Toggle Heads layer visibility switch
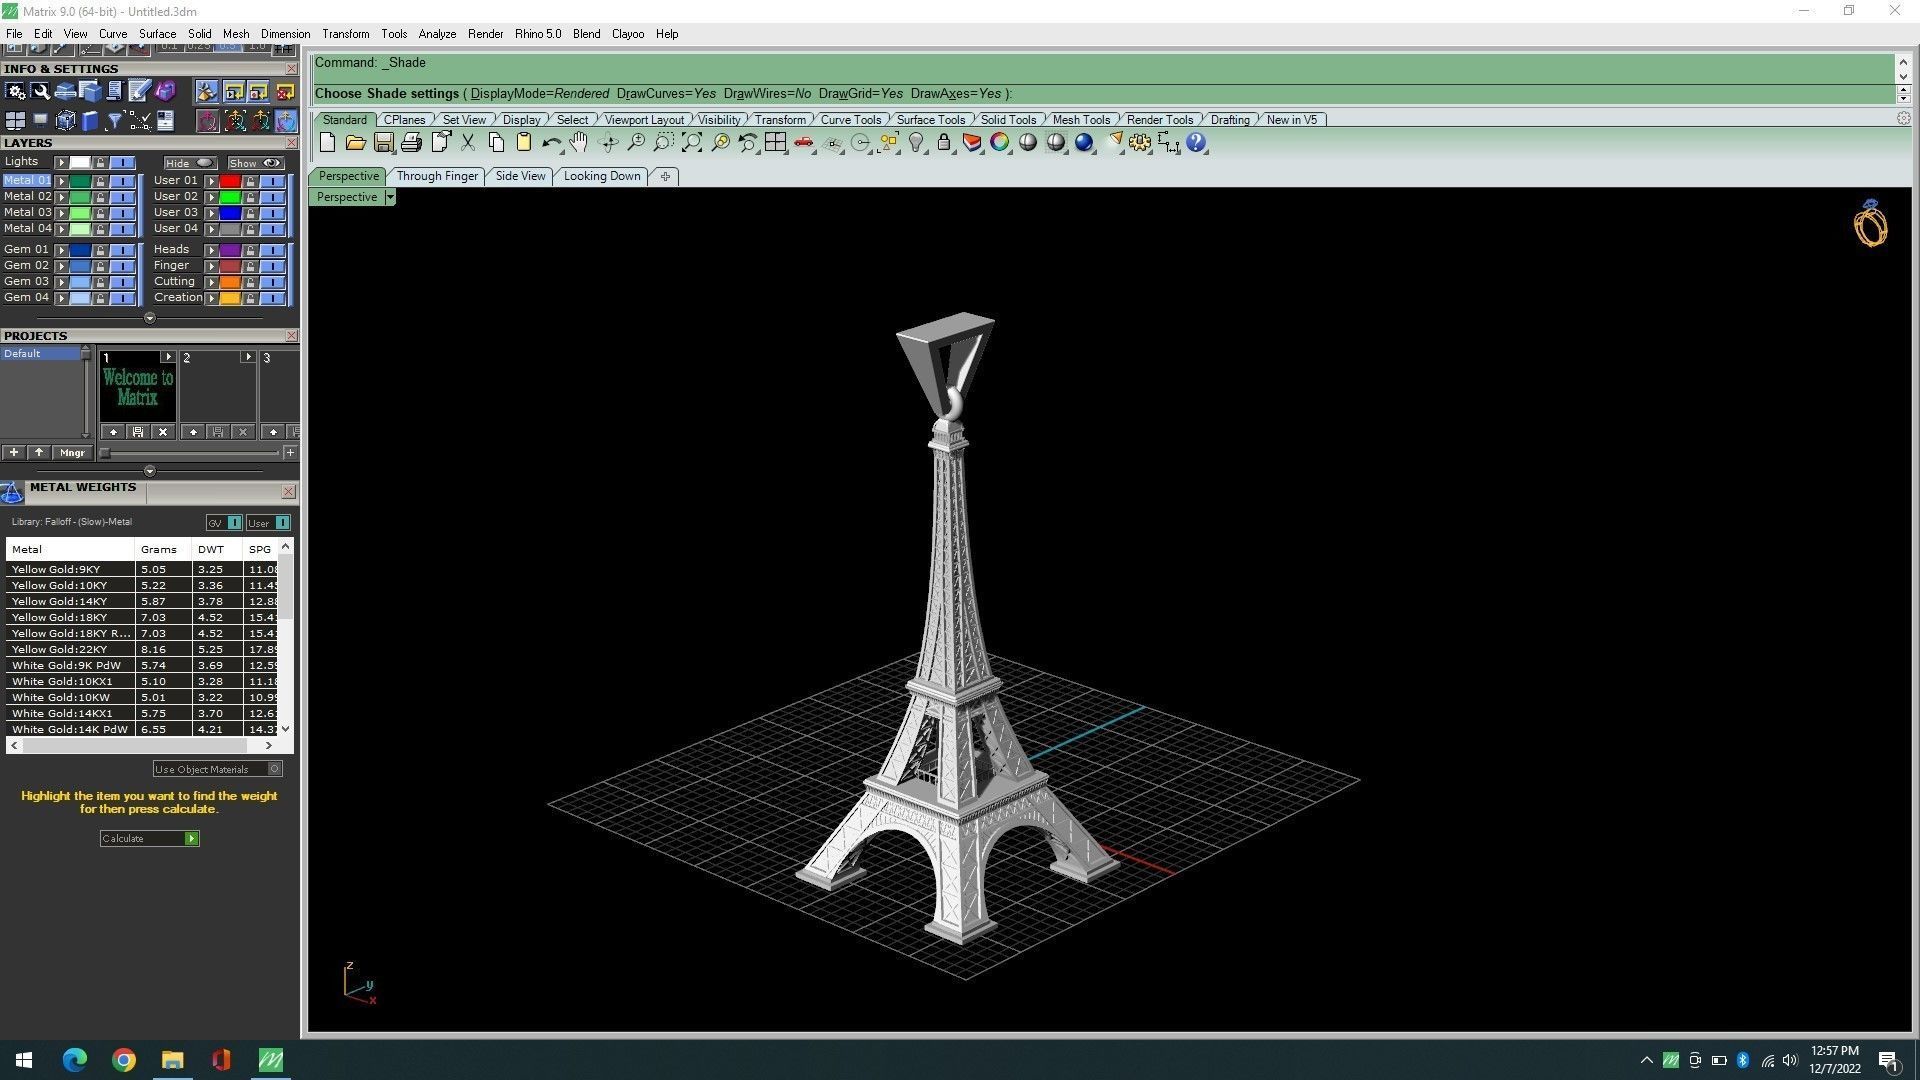This screenshot has width=1920, height=1080. coord(273,250)
